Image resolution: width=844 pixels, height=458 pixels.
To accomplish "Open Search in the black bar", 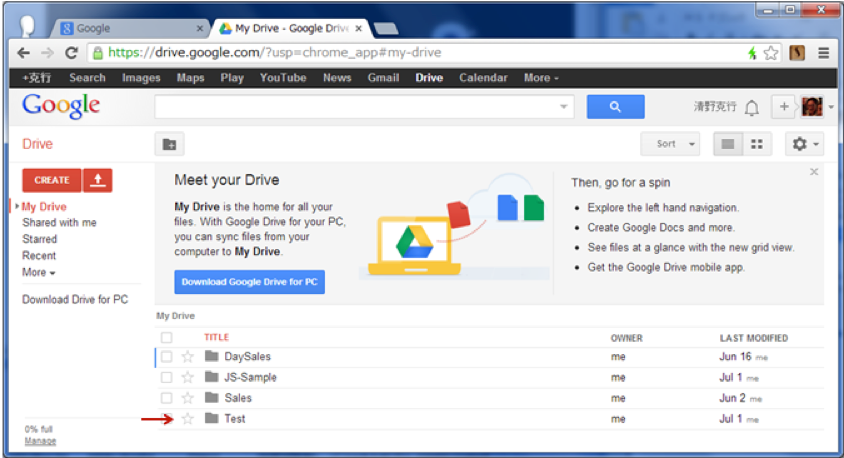I will [x=87, y=77].
